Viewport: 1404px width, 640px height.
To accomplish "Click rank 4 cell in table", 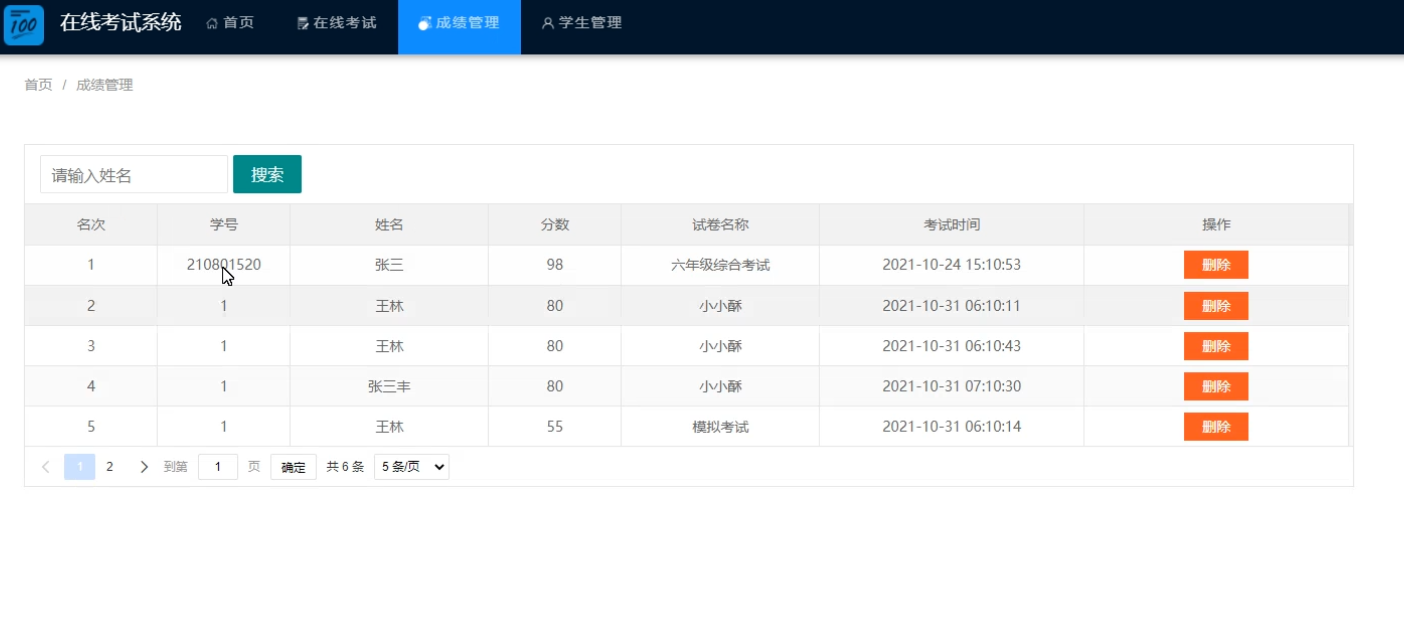I will [x=91, y=386].
